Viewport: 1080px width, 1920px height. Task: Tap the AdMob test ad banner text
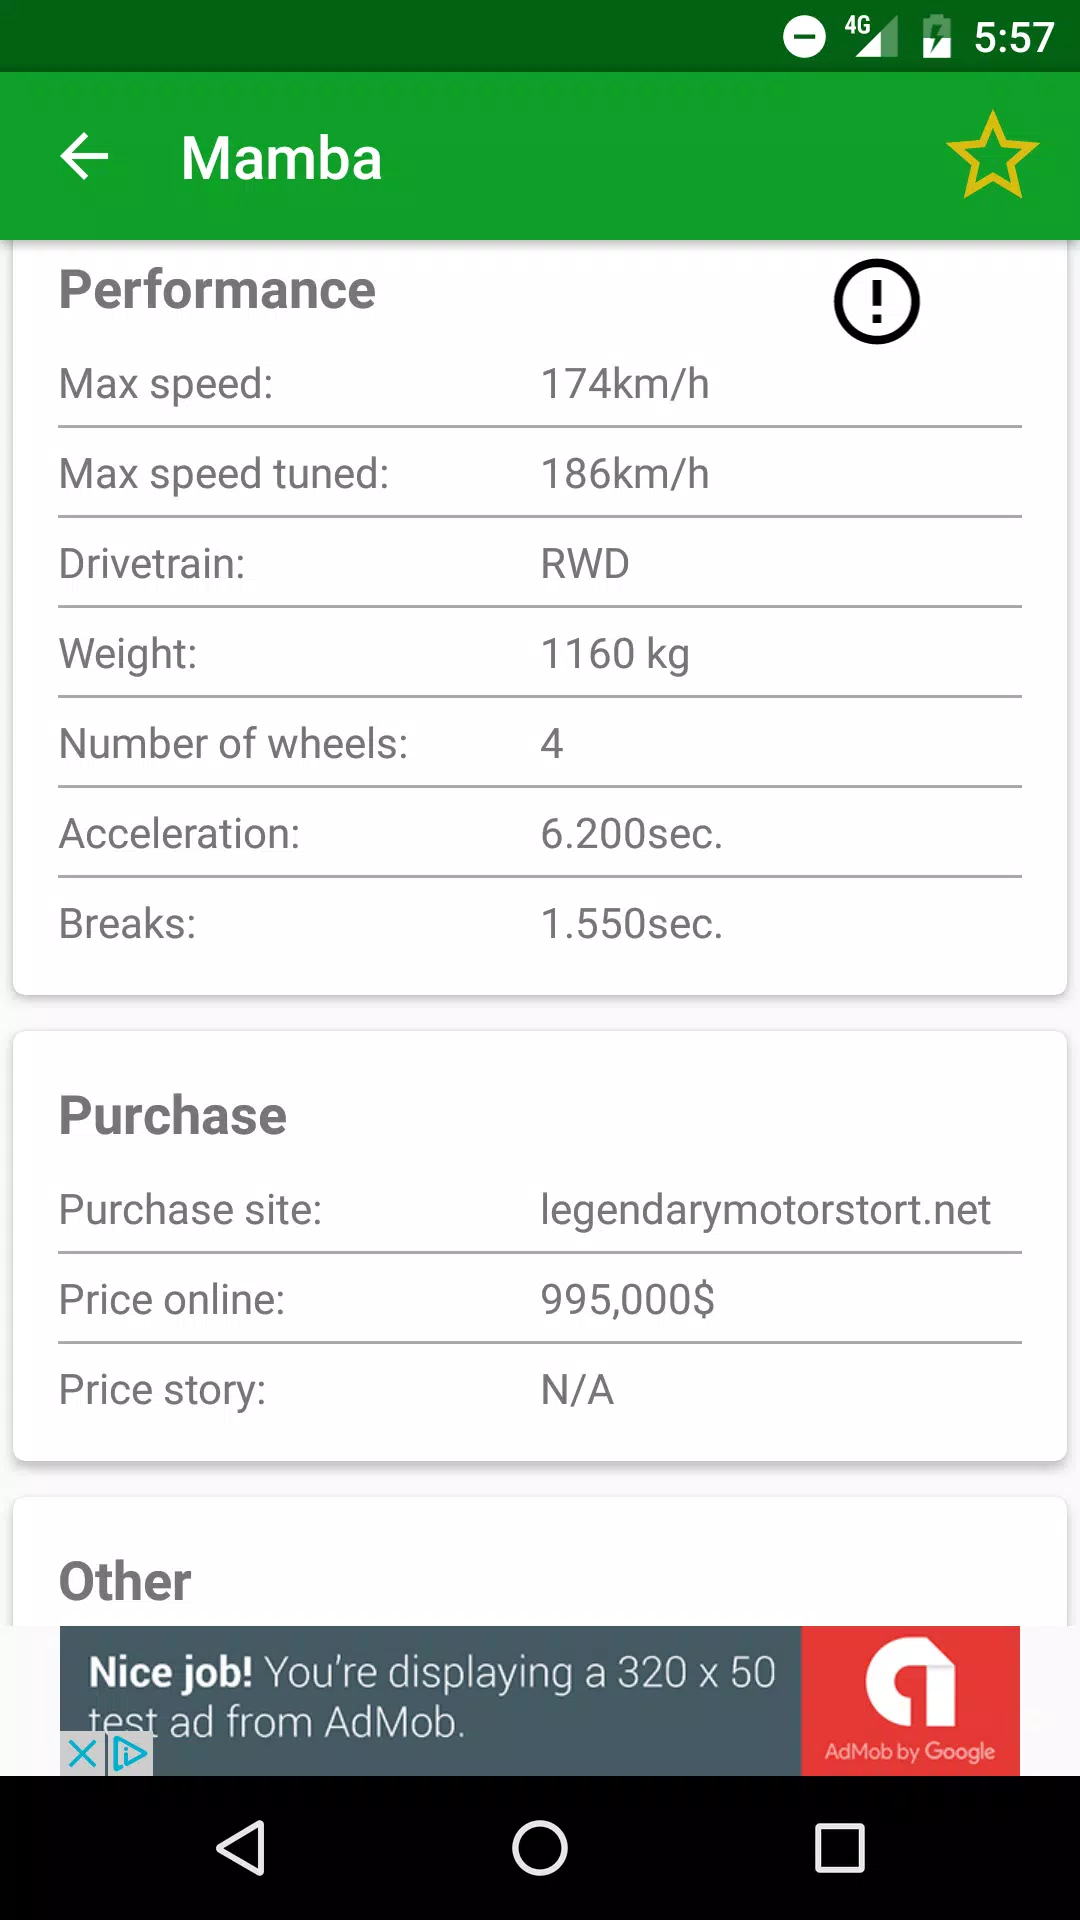432,1697
